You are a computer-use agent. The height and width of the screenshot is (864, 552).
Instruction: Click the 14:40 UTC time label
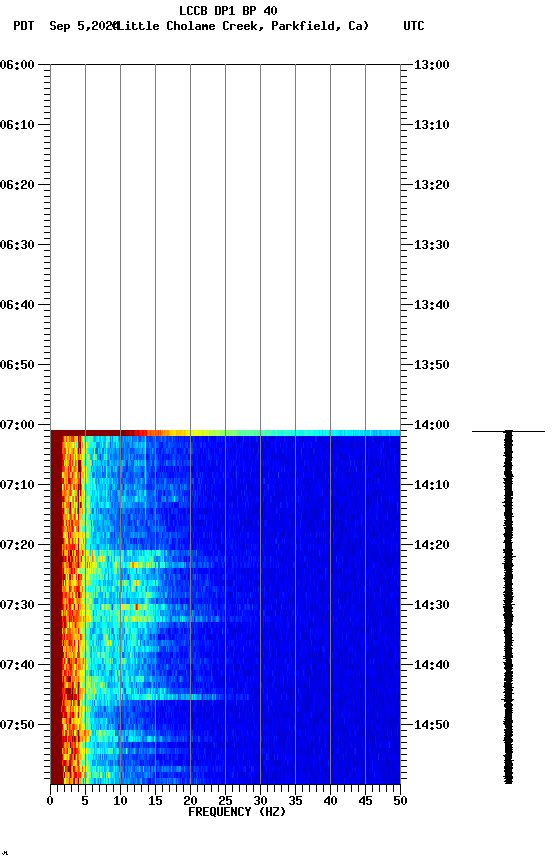point(432,665)
